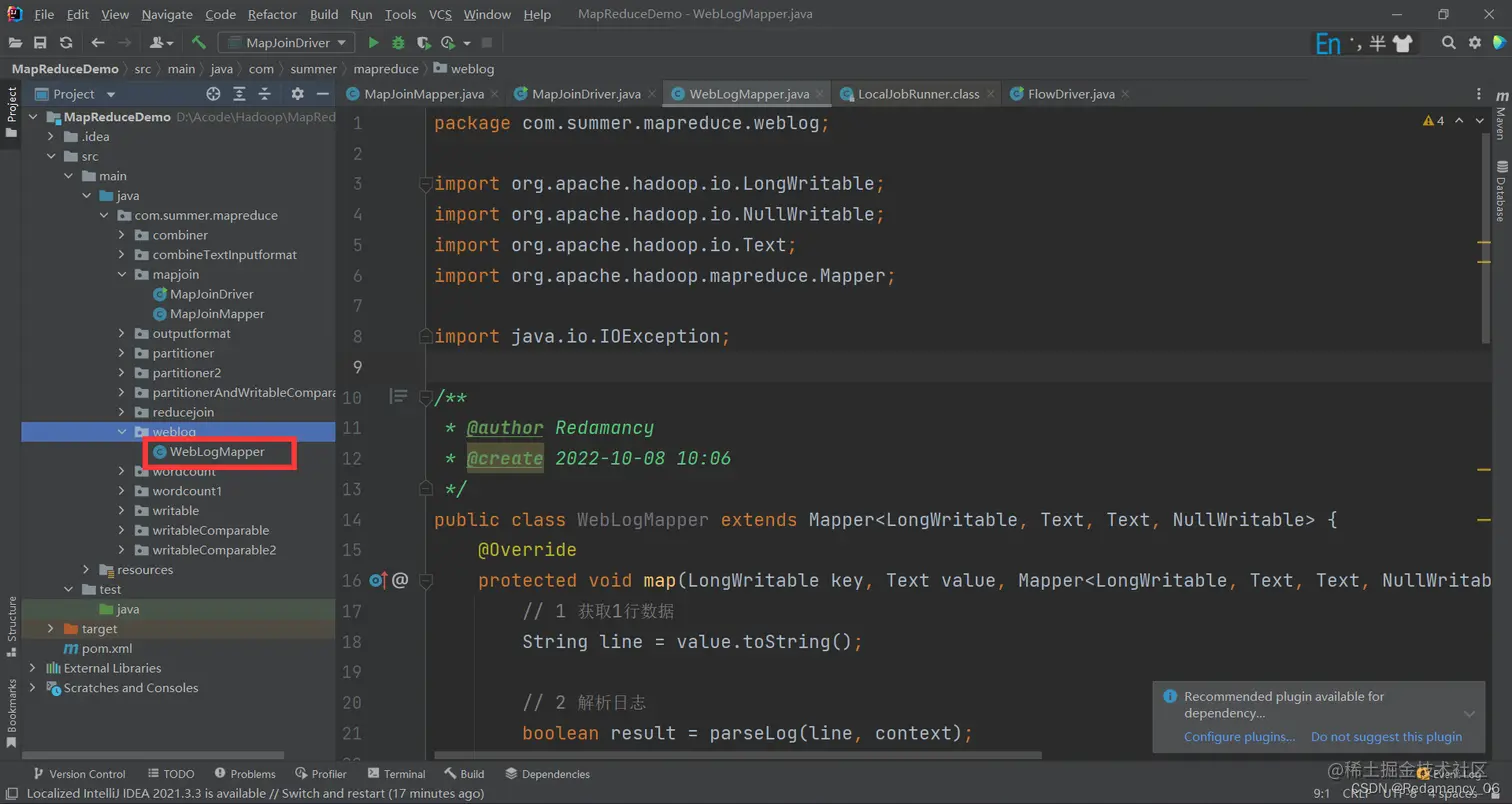Close the MapJoinDriver.java tab
The height and width of the screenshot is (804, 1512).
(x=652, y=94)
